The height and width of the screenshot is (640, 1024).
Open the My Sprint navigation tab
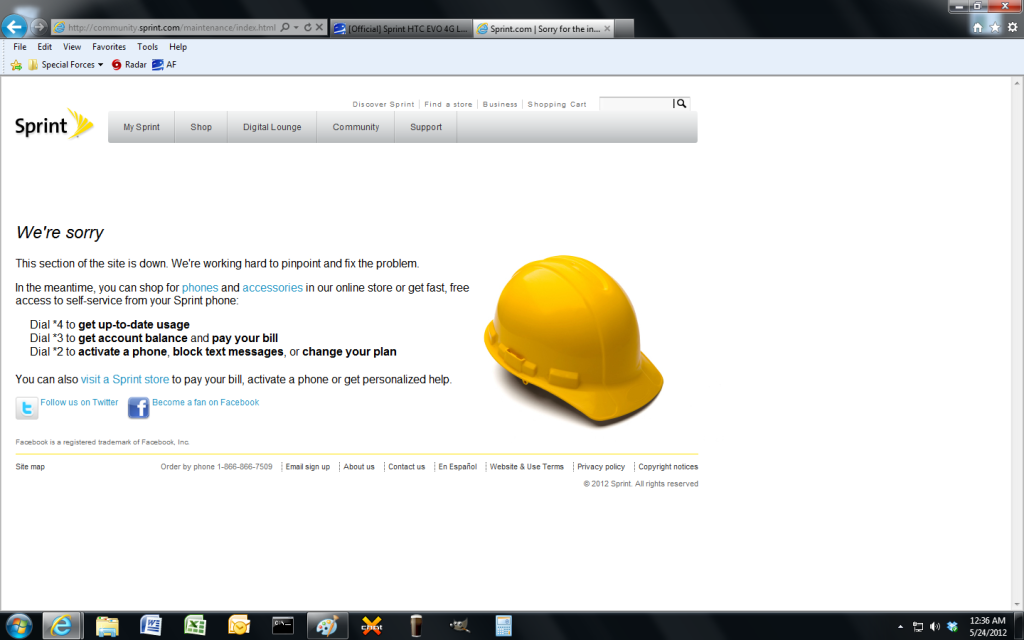click(x=142, y=127)
